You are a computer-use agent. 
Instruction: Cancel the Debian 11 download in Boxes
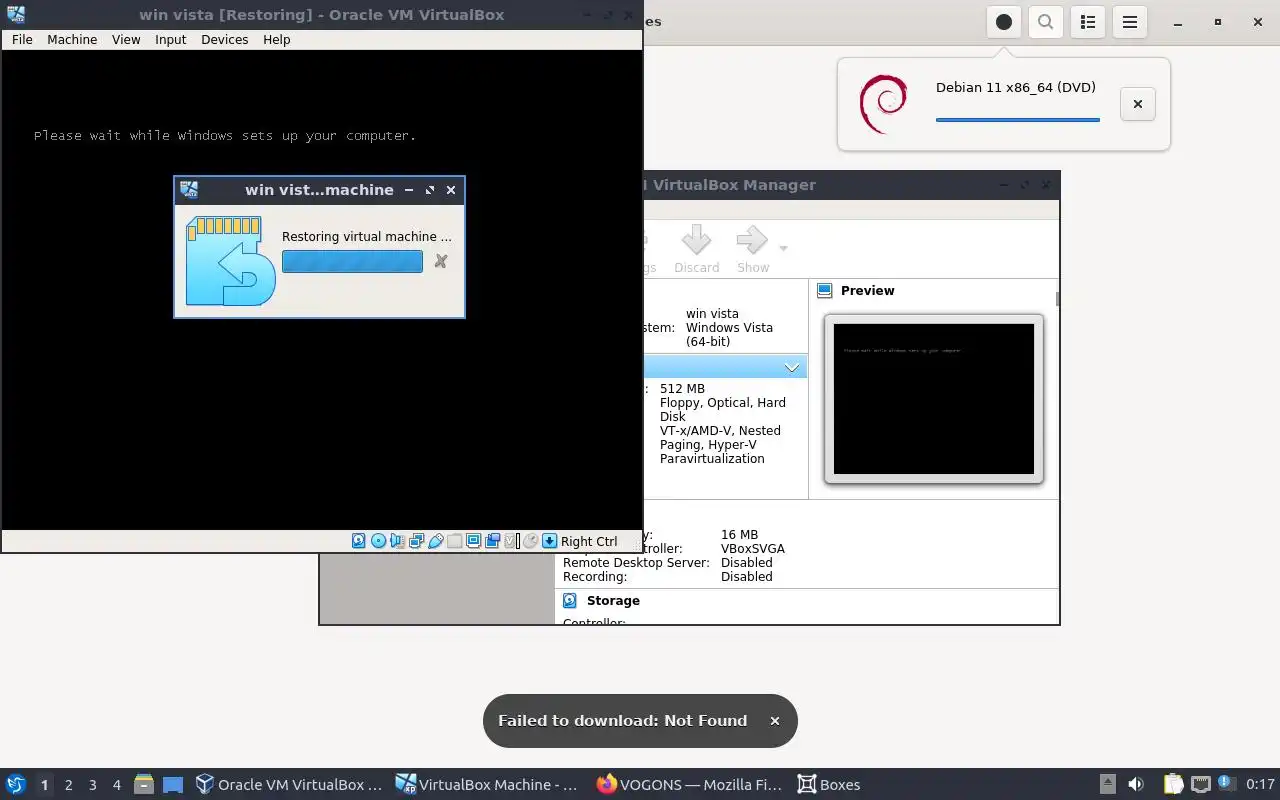point(1137,104)
